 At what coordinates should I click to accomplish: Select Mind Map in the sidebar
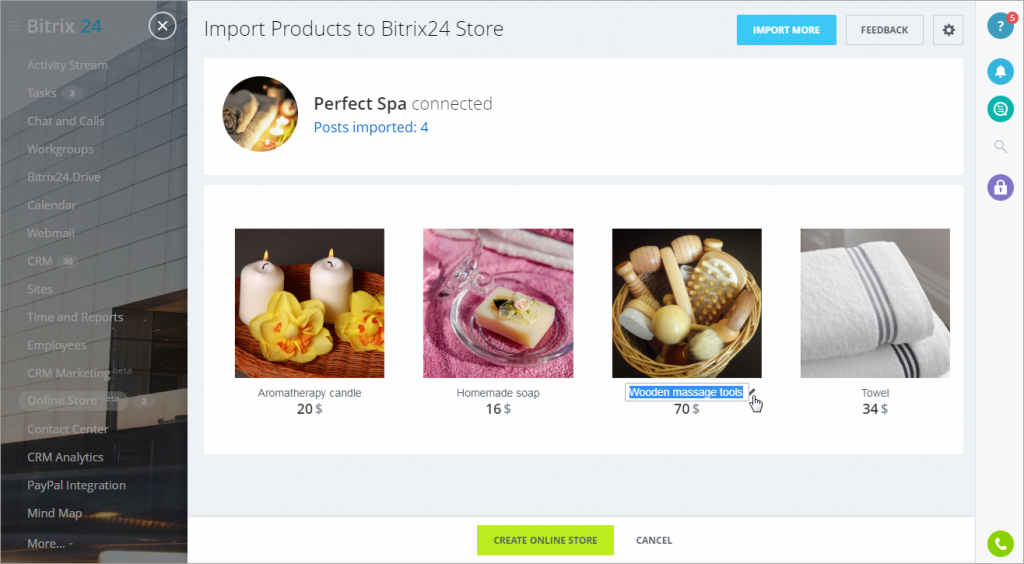coord(55,513)
